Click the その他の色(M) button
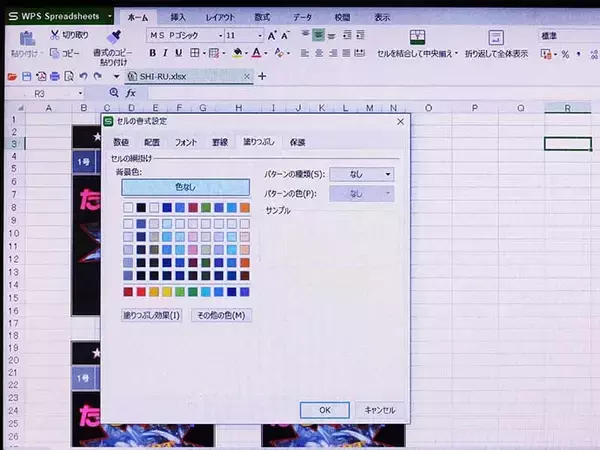This screenshot has height=450, width=600. [x=220, y=315]
